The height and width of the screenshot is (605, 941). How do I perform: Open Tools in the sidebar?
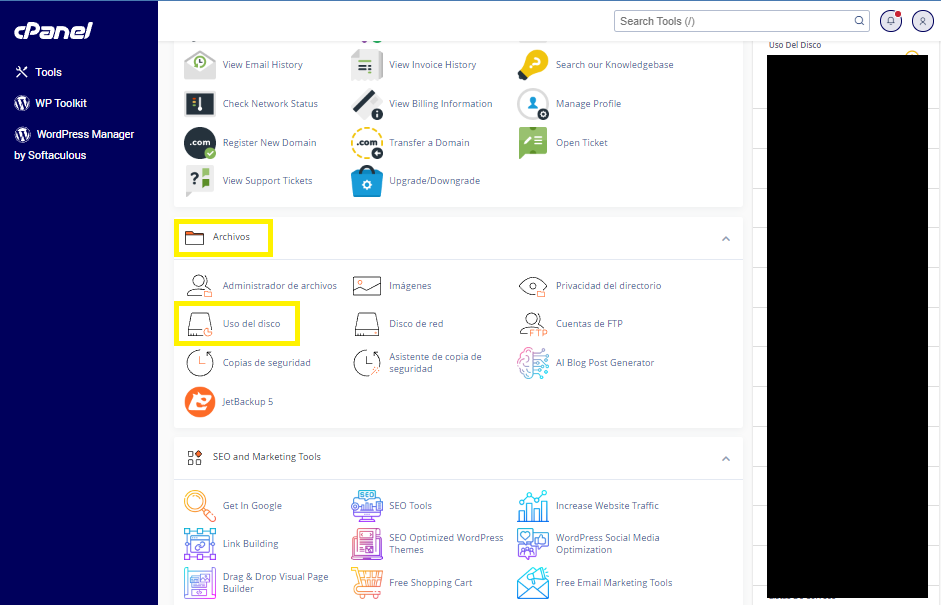pyautogui.click(x=38, y=72)
